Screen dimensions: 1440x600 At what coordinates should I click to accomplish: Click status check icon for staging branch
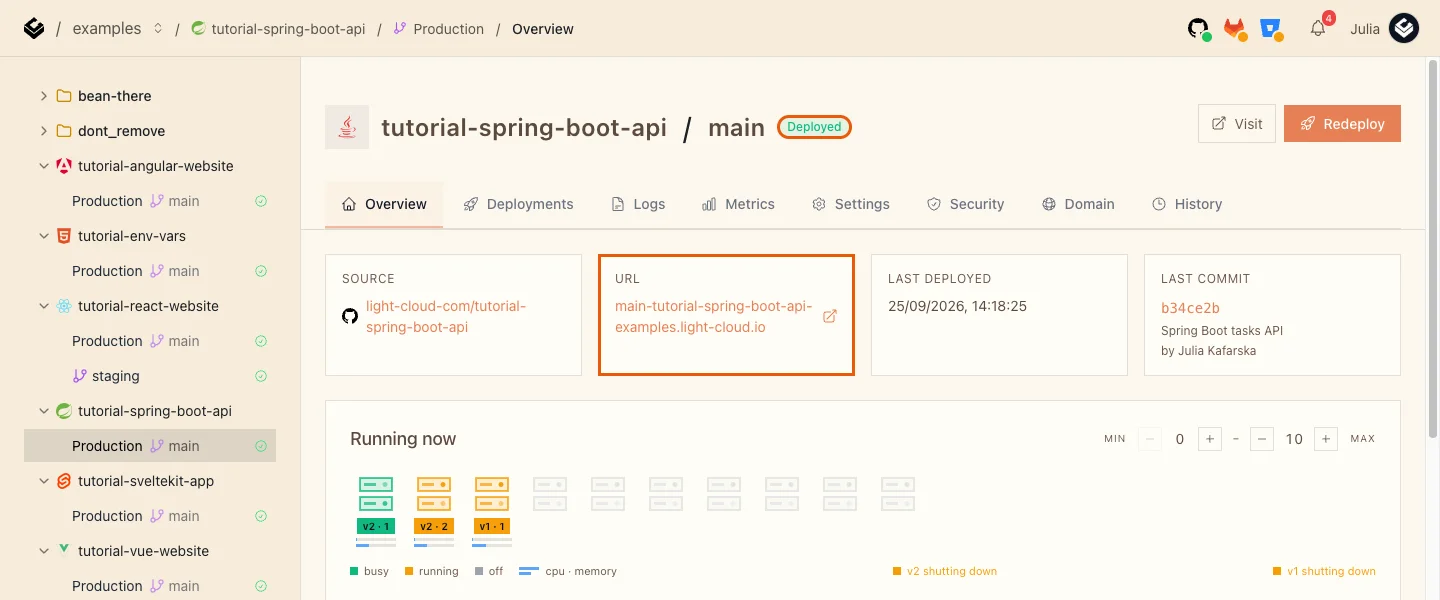click(261, 376)
